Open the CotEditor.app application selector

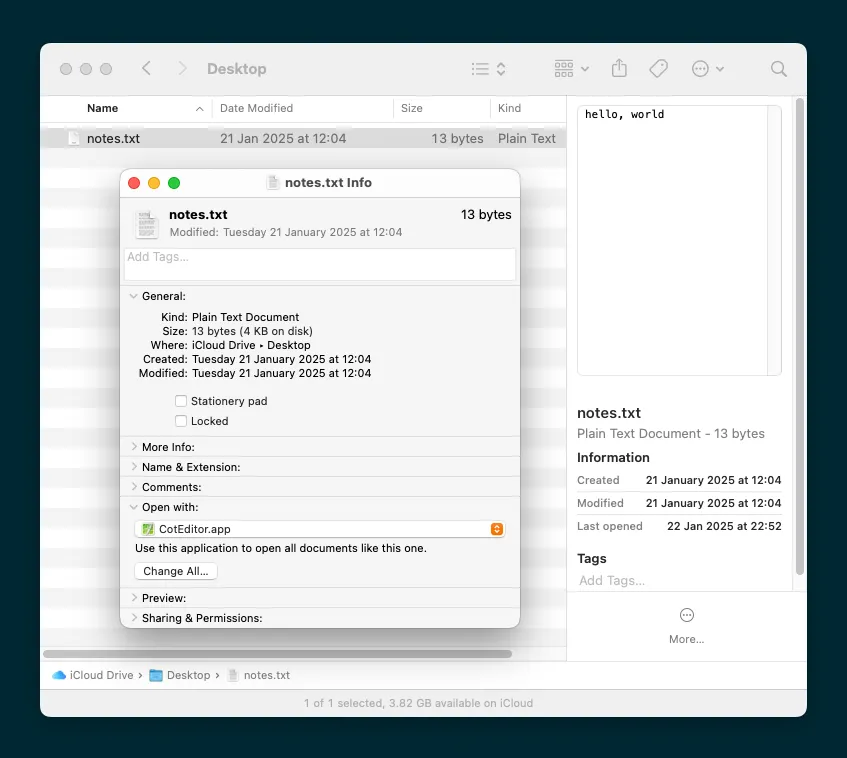coord(320,529)
